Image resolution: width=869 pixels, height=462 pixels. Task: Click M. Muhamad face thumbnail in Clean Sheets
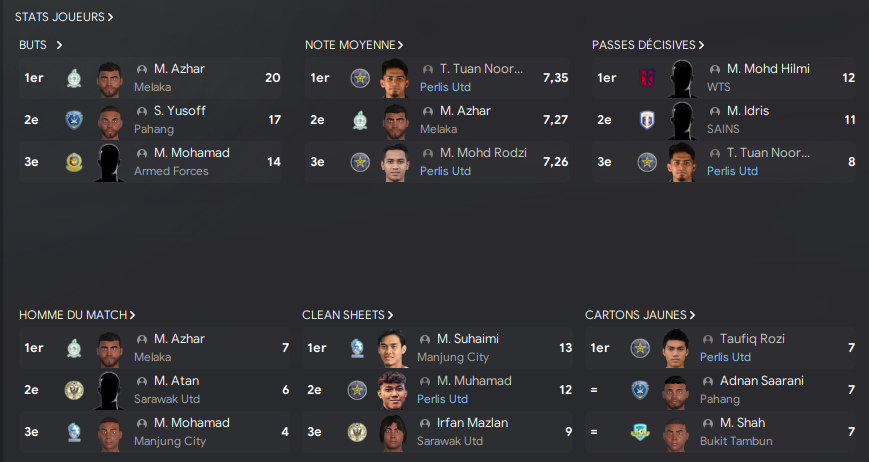(x=392, y=390)
